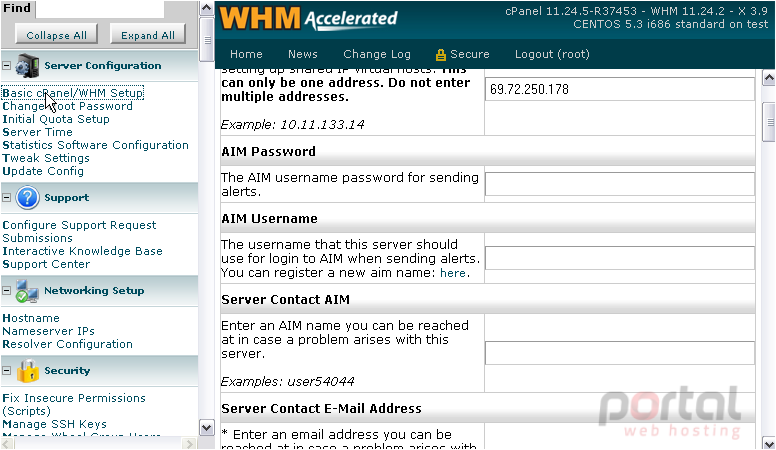776x450 pixels.
Task: Click the Server Configuration server icon
Action: pyautogui.click(x=27, y=66)
